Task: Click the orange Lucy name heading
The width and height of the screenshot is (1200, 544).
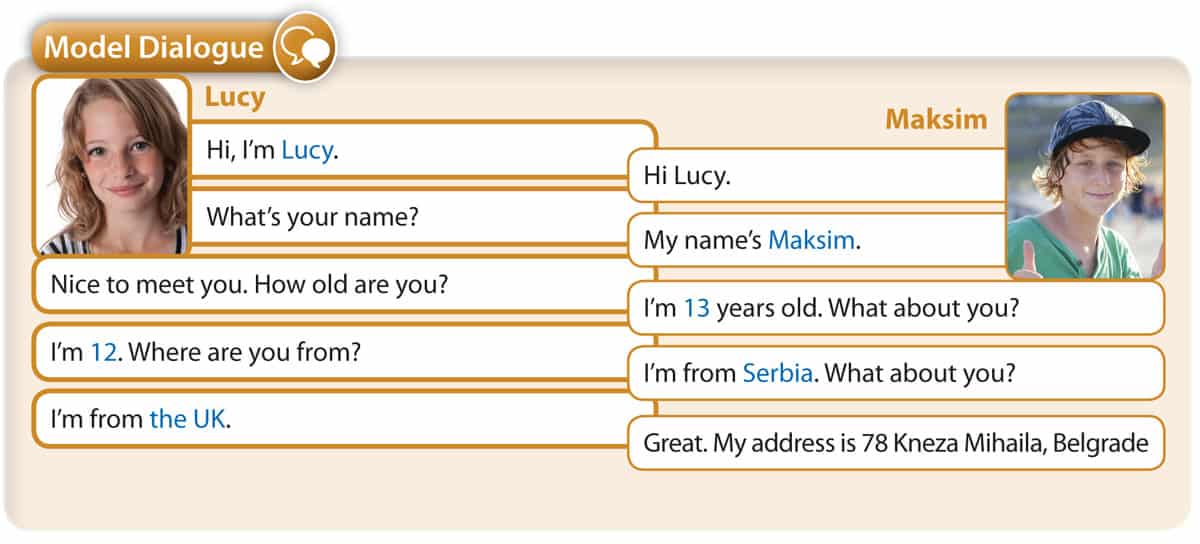Action: pos(234,97)
